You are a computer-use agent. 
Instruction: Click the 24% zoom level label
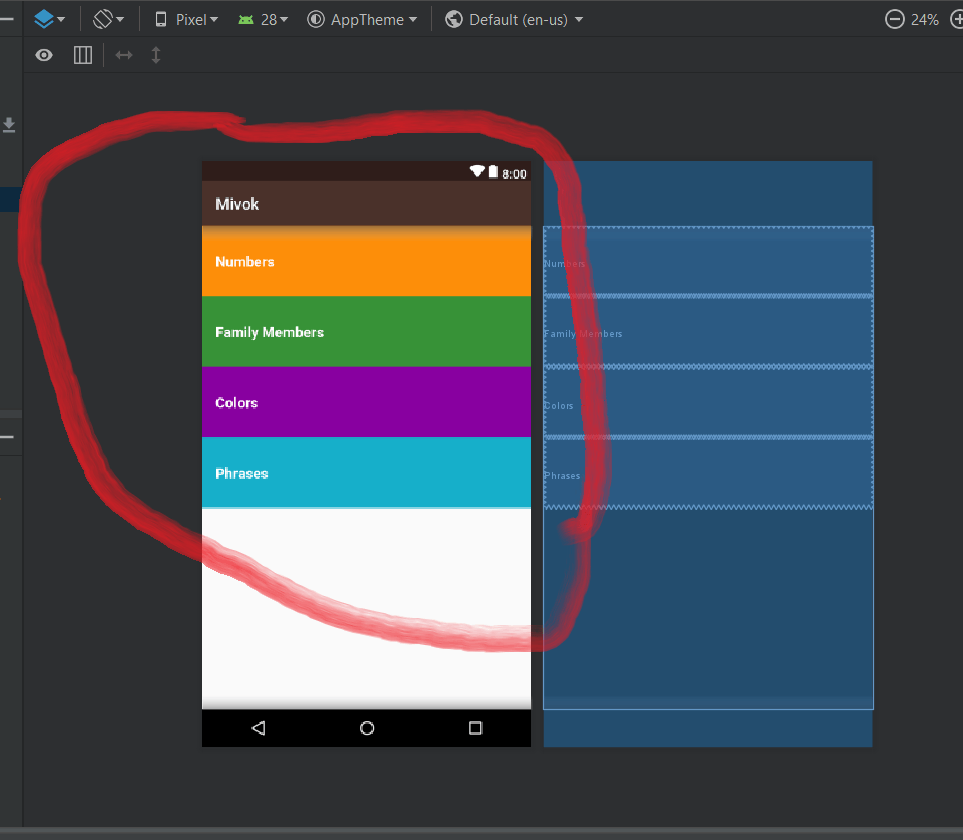click(x=925, y=19)
